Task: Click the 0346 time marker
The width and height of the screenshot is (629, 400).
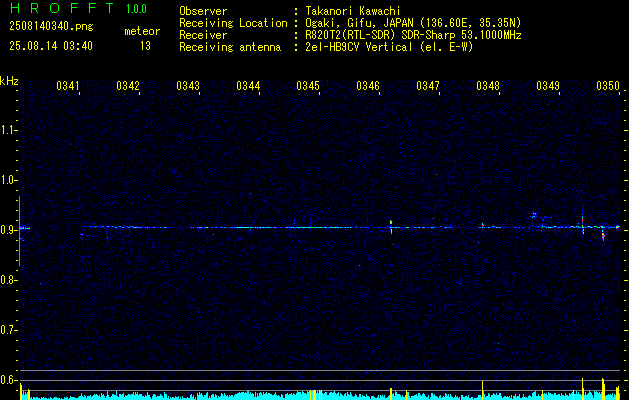Action: tap(368, 85)
